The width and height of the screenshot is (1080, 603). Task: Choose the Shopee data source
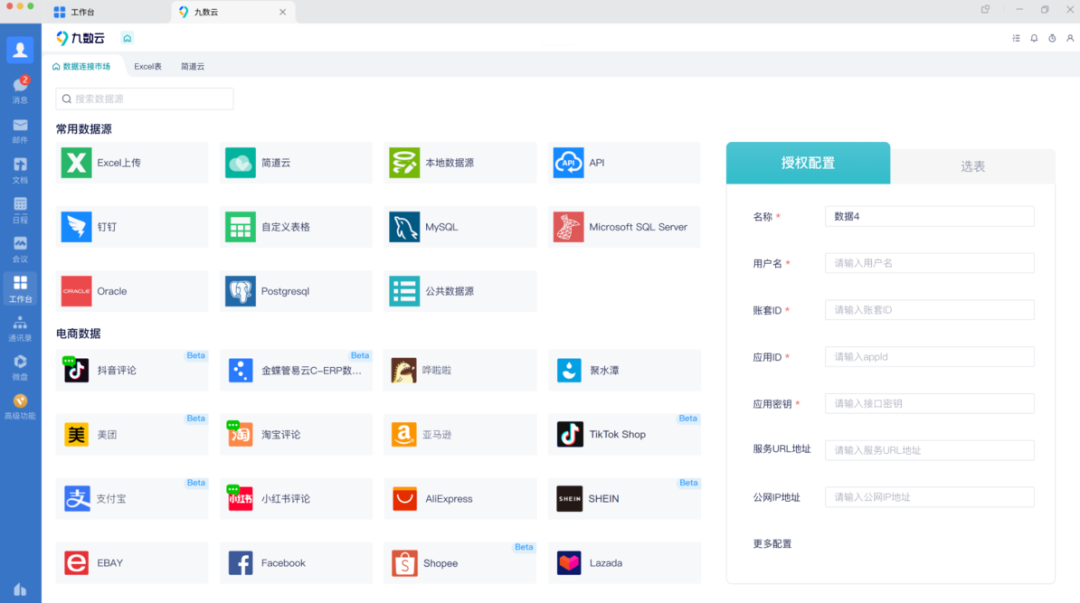[460, 563]
